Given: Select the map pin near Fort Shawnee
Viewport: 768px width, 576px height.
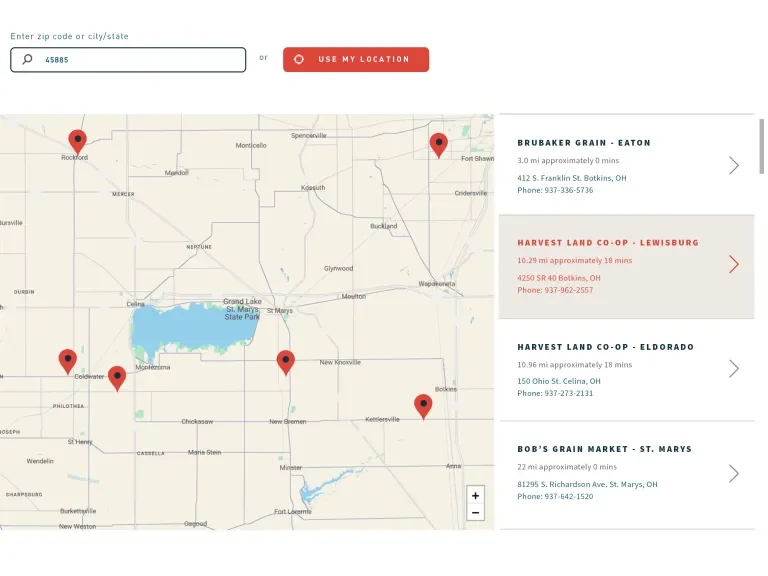Looking at the screenshot, I should (x=438, y=145).
